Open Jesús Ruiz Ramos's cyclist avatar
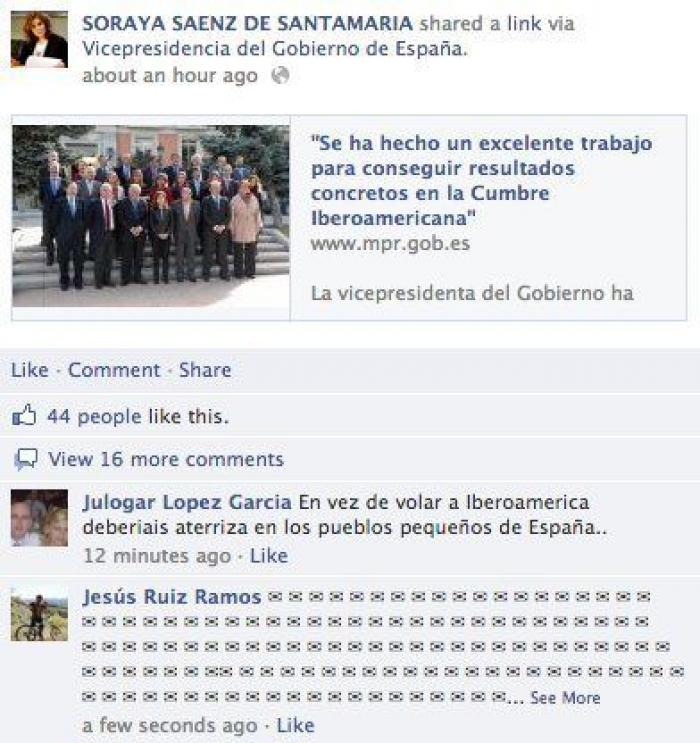700x743 pixels. (39, 615)
